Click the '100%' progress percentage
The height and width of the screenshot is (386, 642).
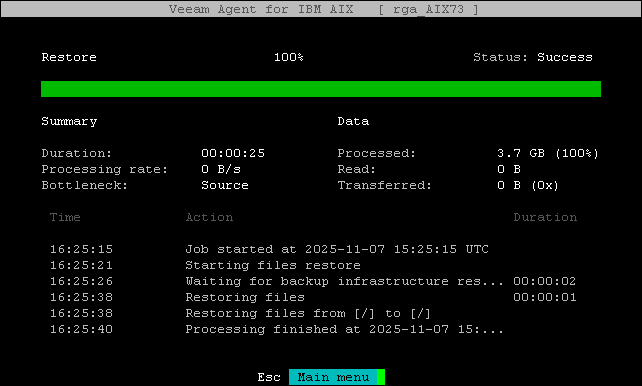(x=289, y=57)
